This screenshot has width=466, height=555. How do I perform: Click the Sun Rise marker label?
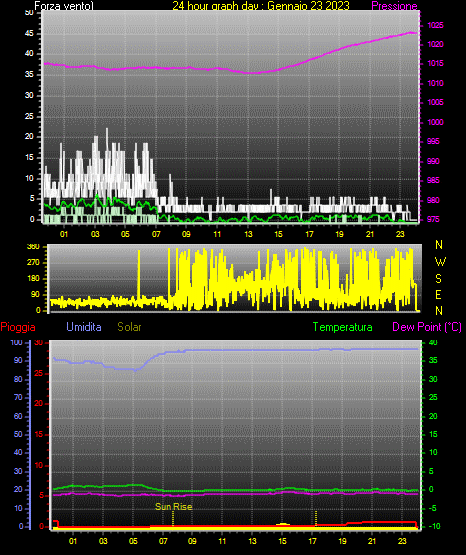[x=173, y=507]
